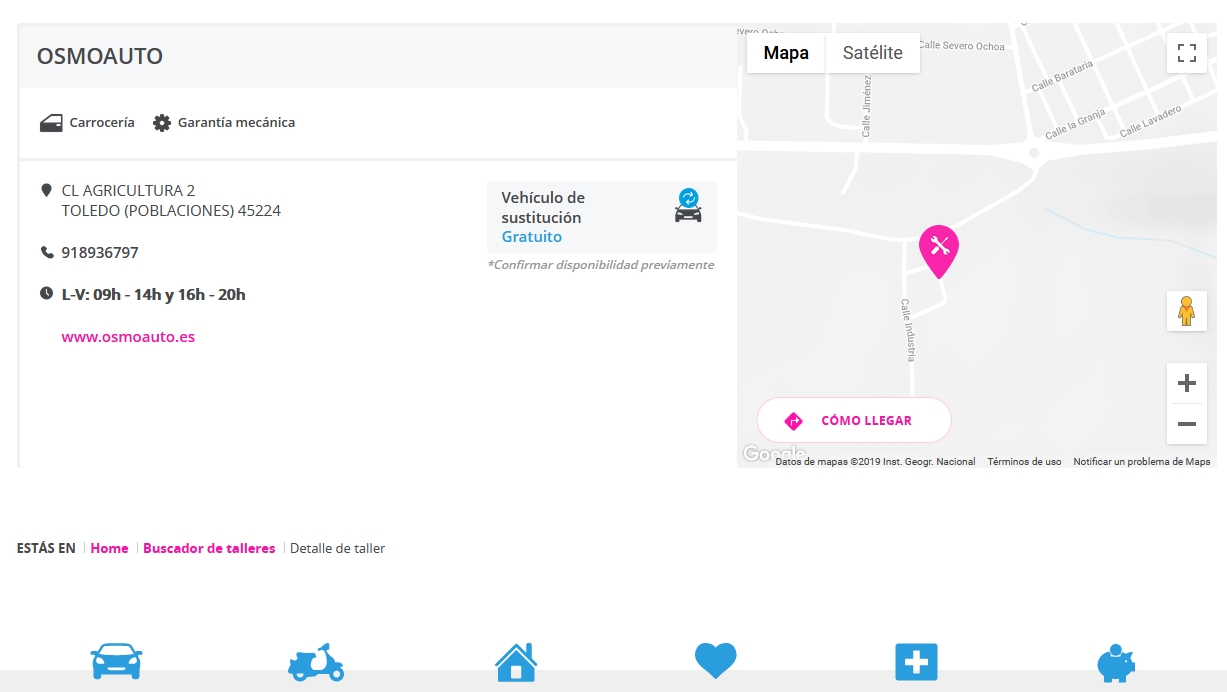This screenshot has width=1227, height=692.
Task: Open the www.osmoauto.es website link
Action: click(x=128, y=337)
